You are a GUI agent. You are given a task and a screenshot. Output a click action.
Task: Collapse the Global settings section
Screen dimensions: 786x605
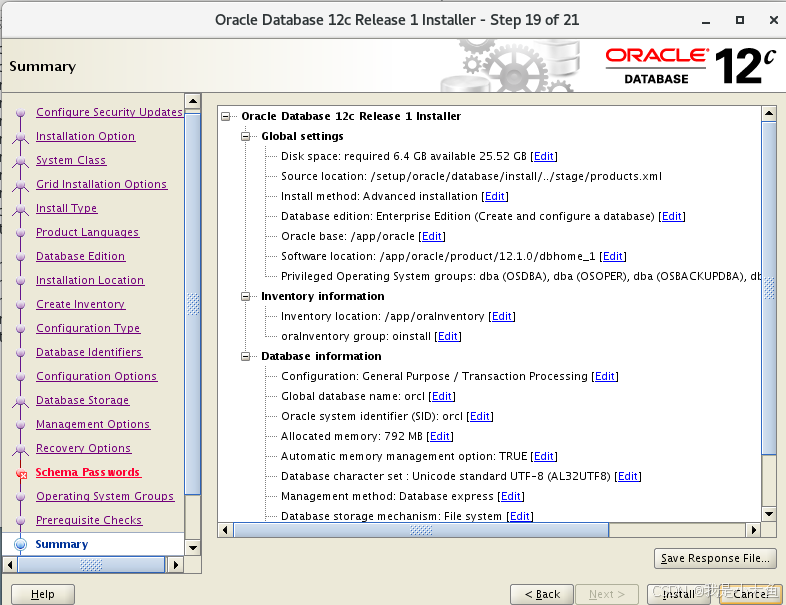click(246, 136)
